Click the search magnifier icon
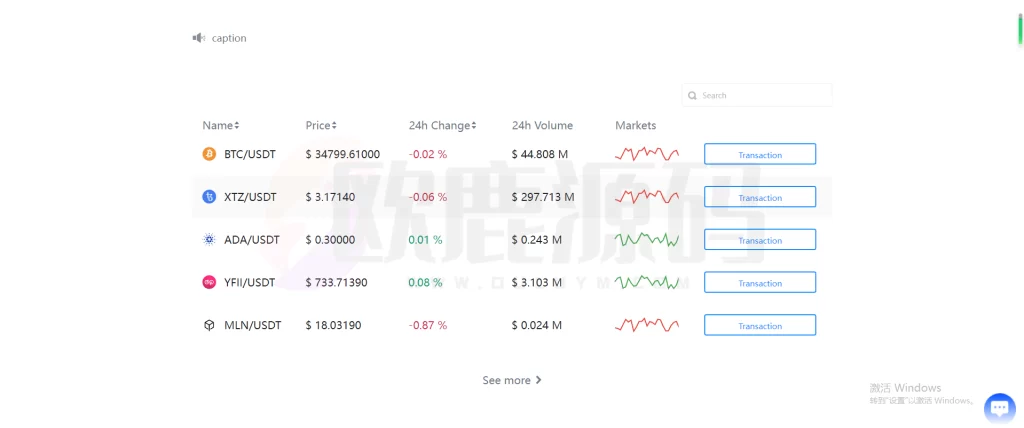The image size is (1024, 428). tap(692, 96)
